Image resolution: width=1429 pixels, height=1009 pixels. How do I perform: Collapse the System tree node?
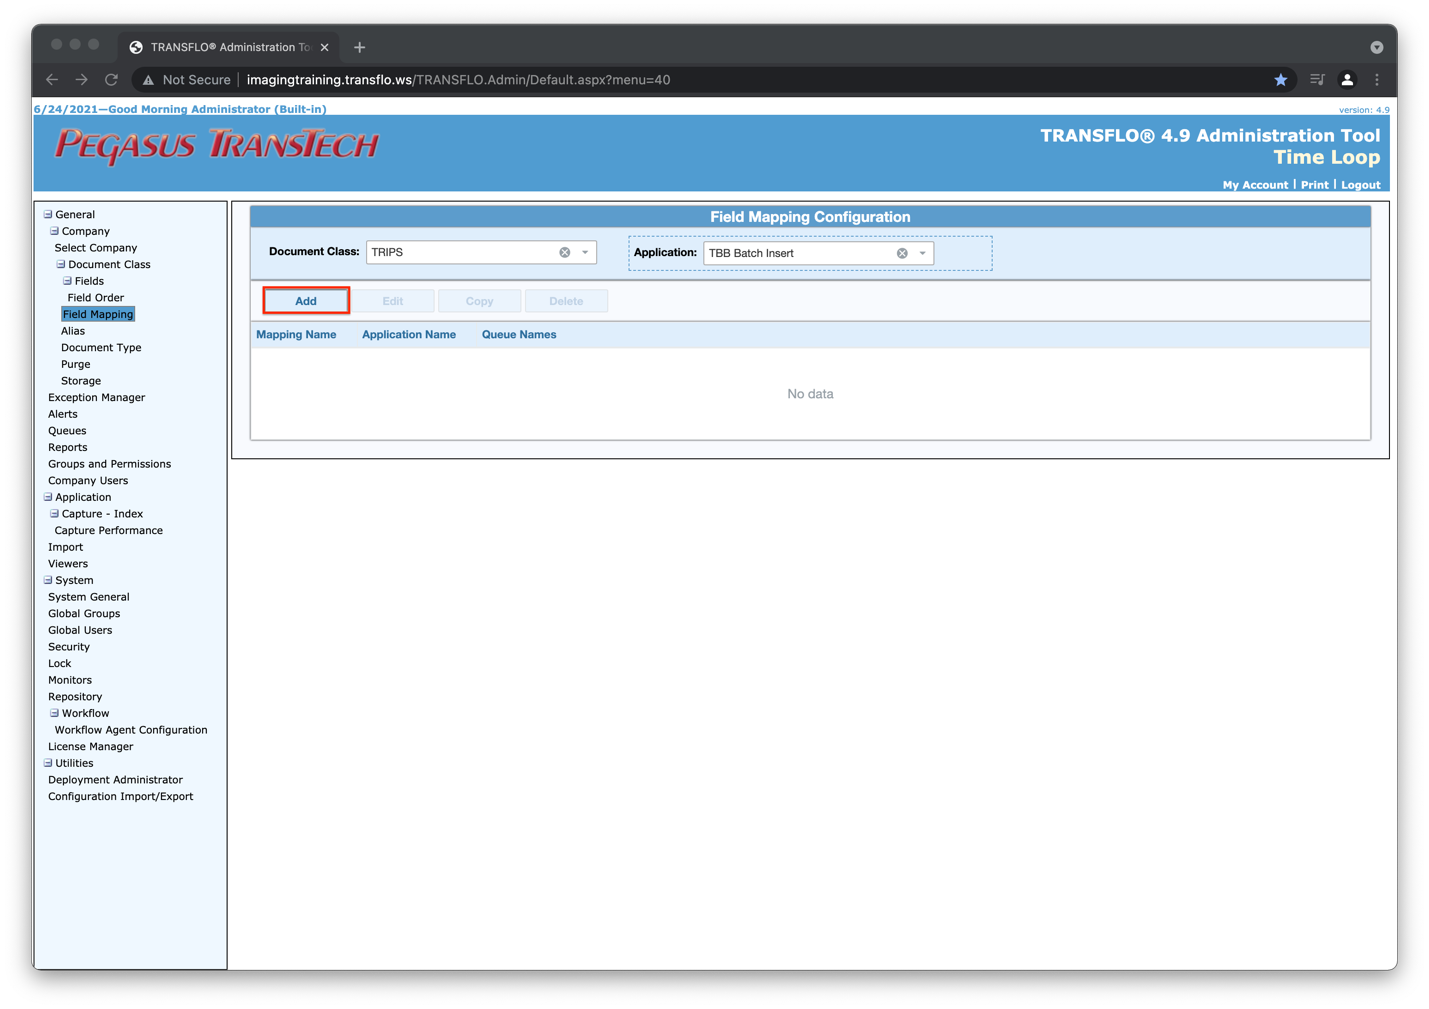tap(48, 580)
